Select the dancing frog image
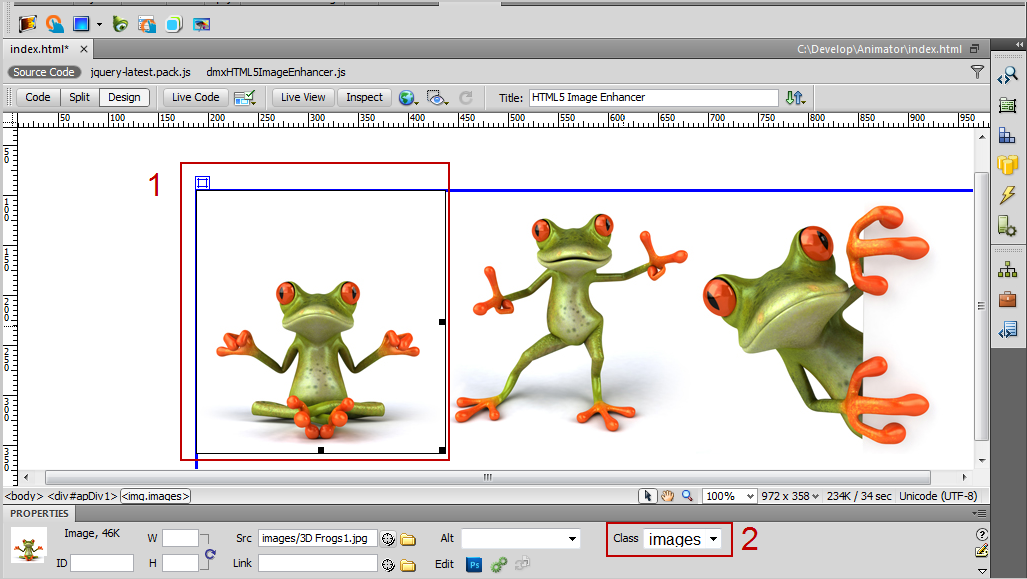Image resolution: width=1027 pixels, height=579 pixels. [x=569, y=322]
